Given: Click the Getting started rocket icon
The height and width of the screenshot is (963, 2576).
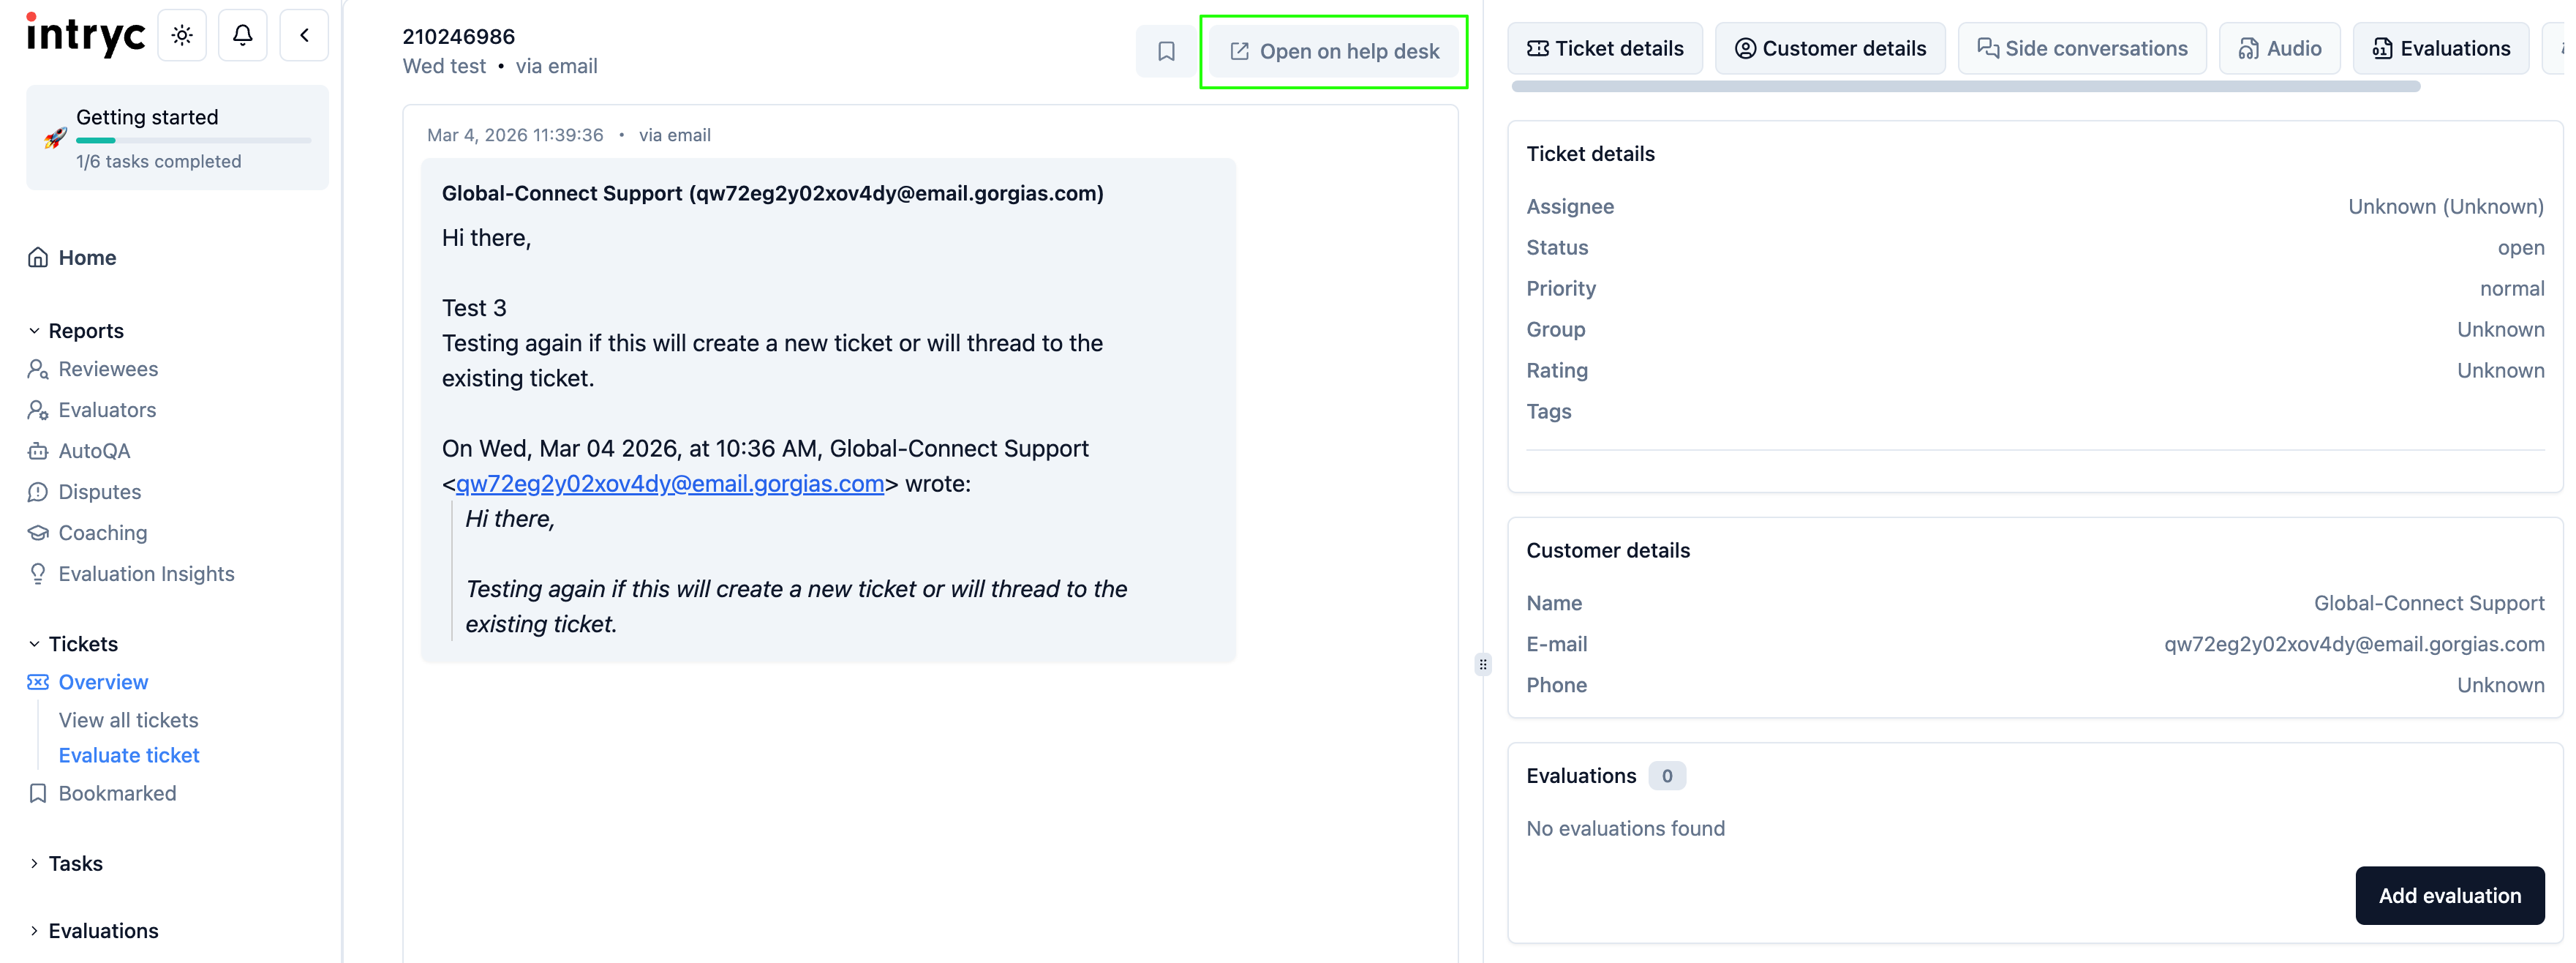Looking at the screenshot, I should tap(55, 138).
